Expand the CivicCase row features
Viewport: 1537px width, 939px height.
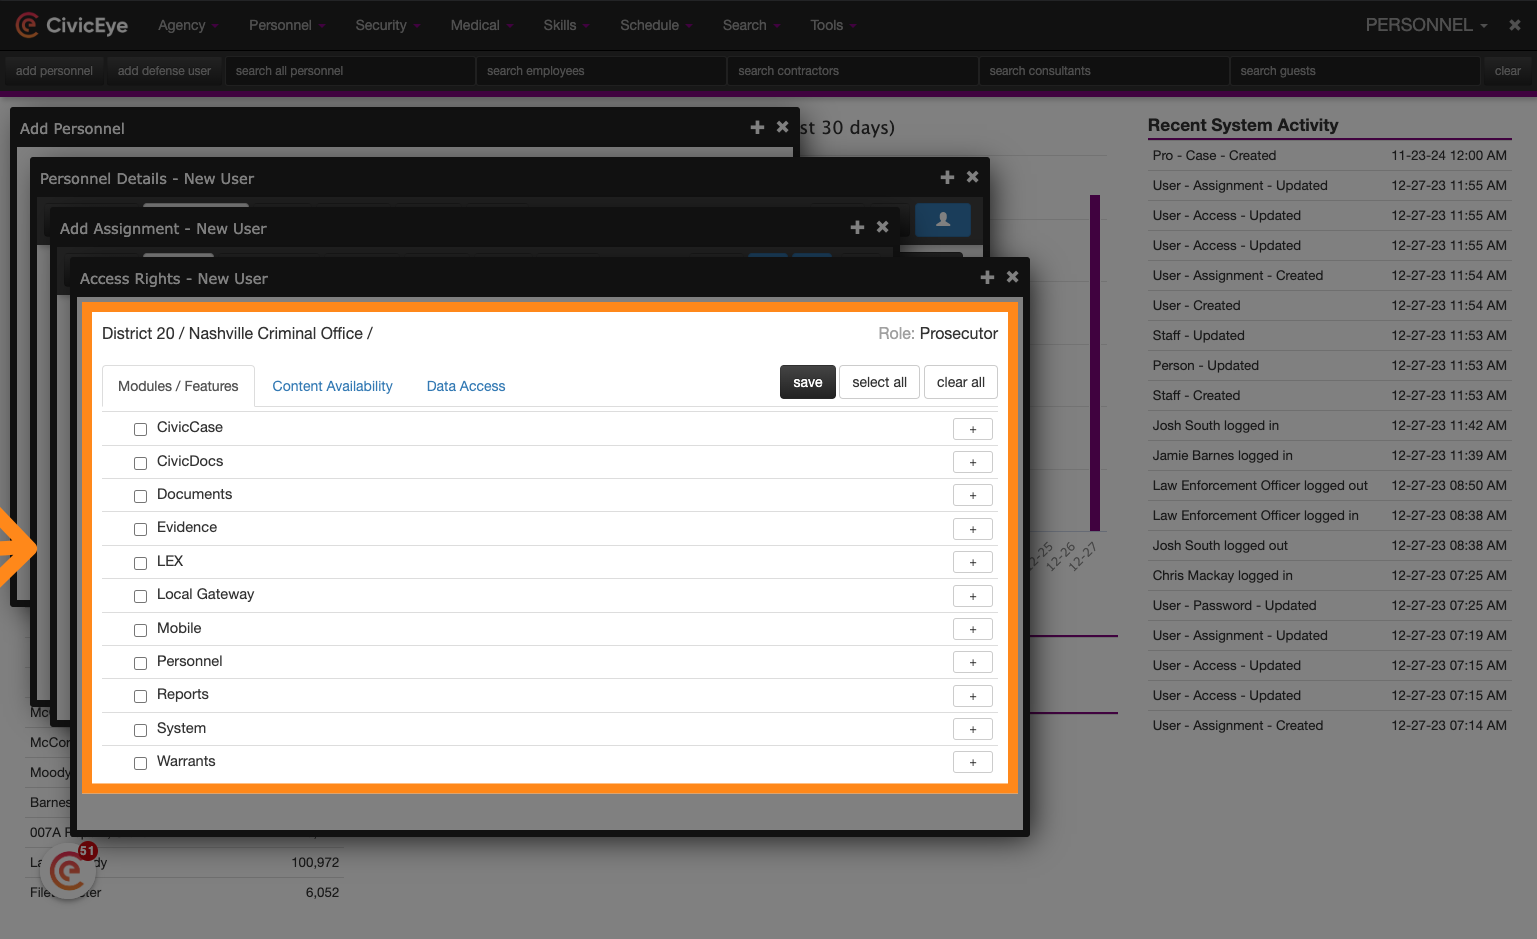coord(972,429)
